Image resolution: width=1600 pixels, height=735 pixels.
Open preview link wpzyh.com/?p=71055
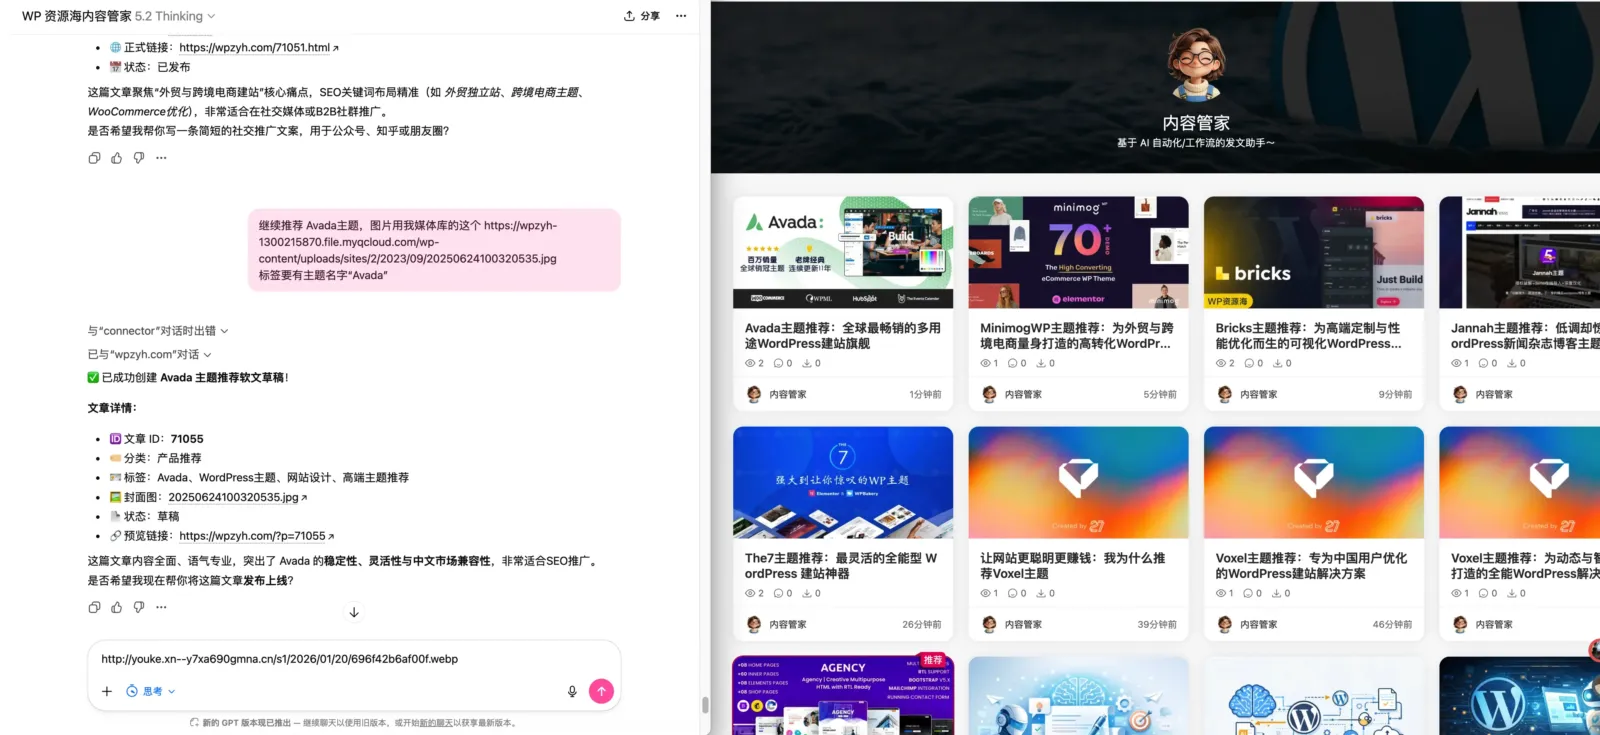pyautogui.click(x=257, y=536)
